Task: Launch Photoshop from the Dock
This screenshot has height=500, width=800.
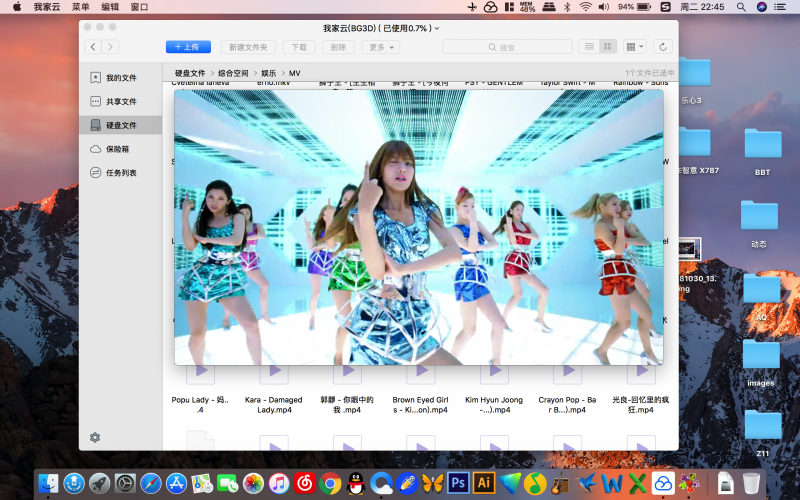Action: click(459, 484)
